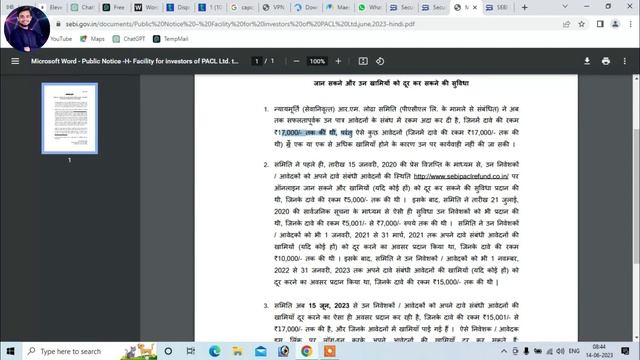640x360 pixels.
Task: Open the volume control in tray
Action: 560,351
